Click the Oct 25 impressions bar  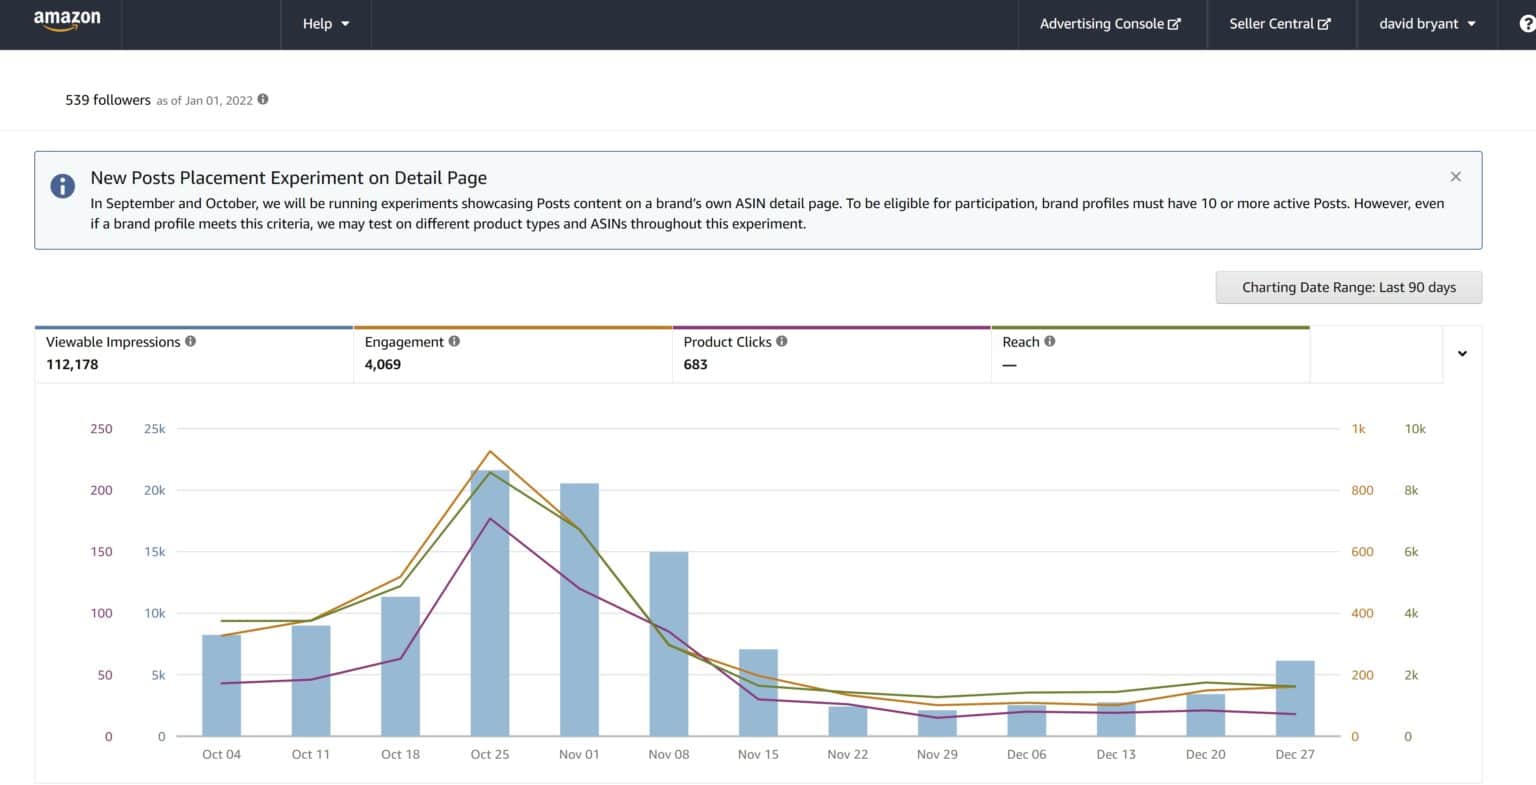[x=490, y=603]
